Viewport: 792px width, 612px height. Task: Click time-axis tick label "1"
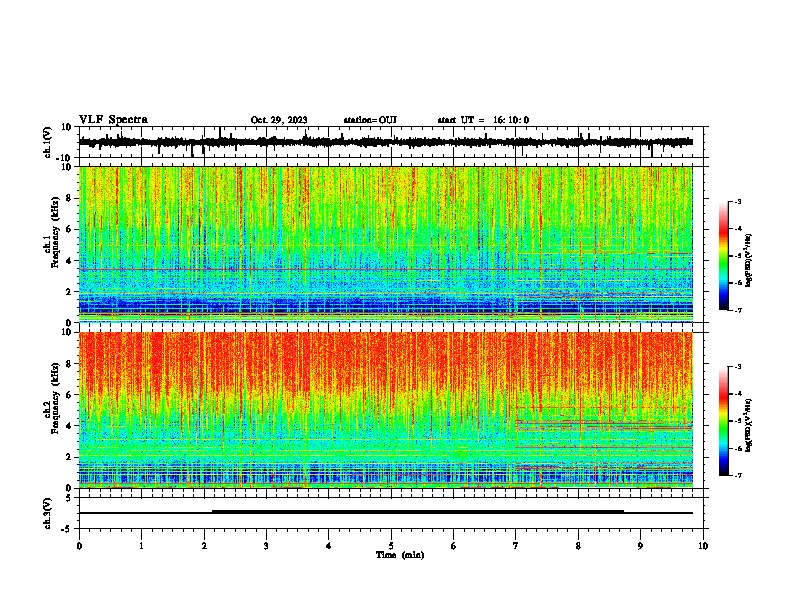[x=141, y=546]
